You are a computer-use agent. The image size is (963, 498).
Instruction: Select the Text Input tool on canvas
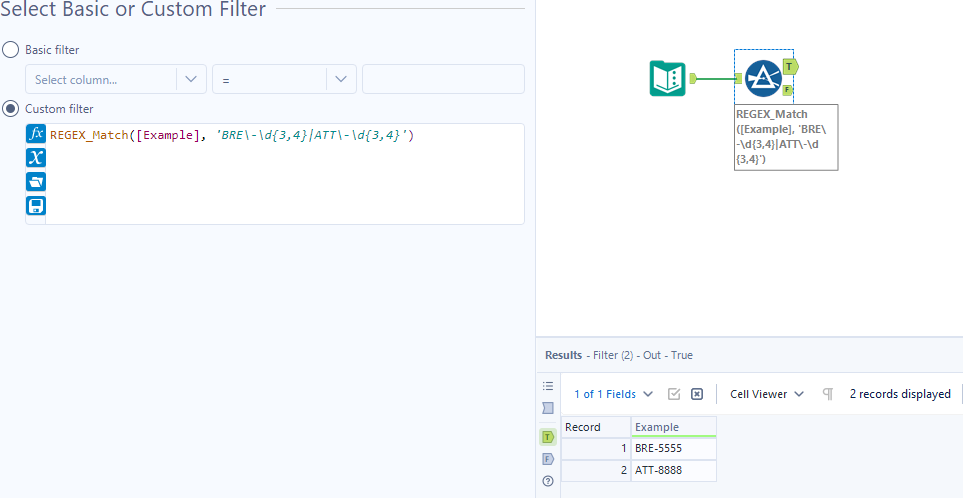[668, 78]
